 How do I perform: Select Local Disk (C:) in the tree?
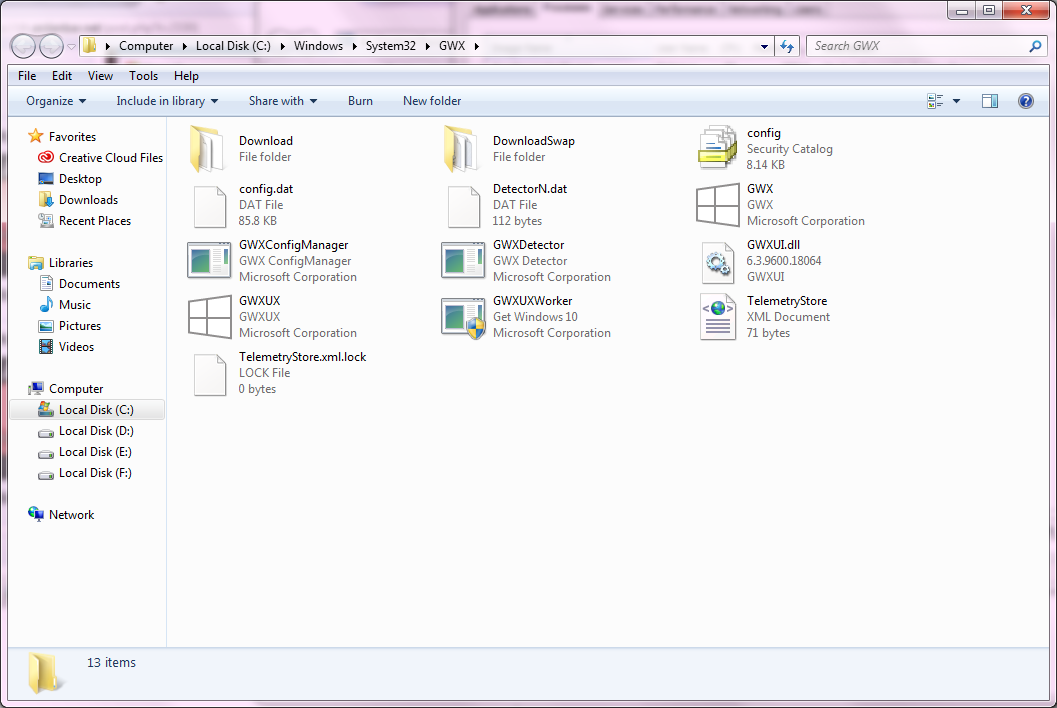86,410
